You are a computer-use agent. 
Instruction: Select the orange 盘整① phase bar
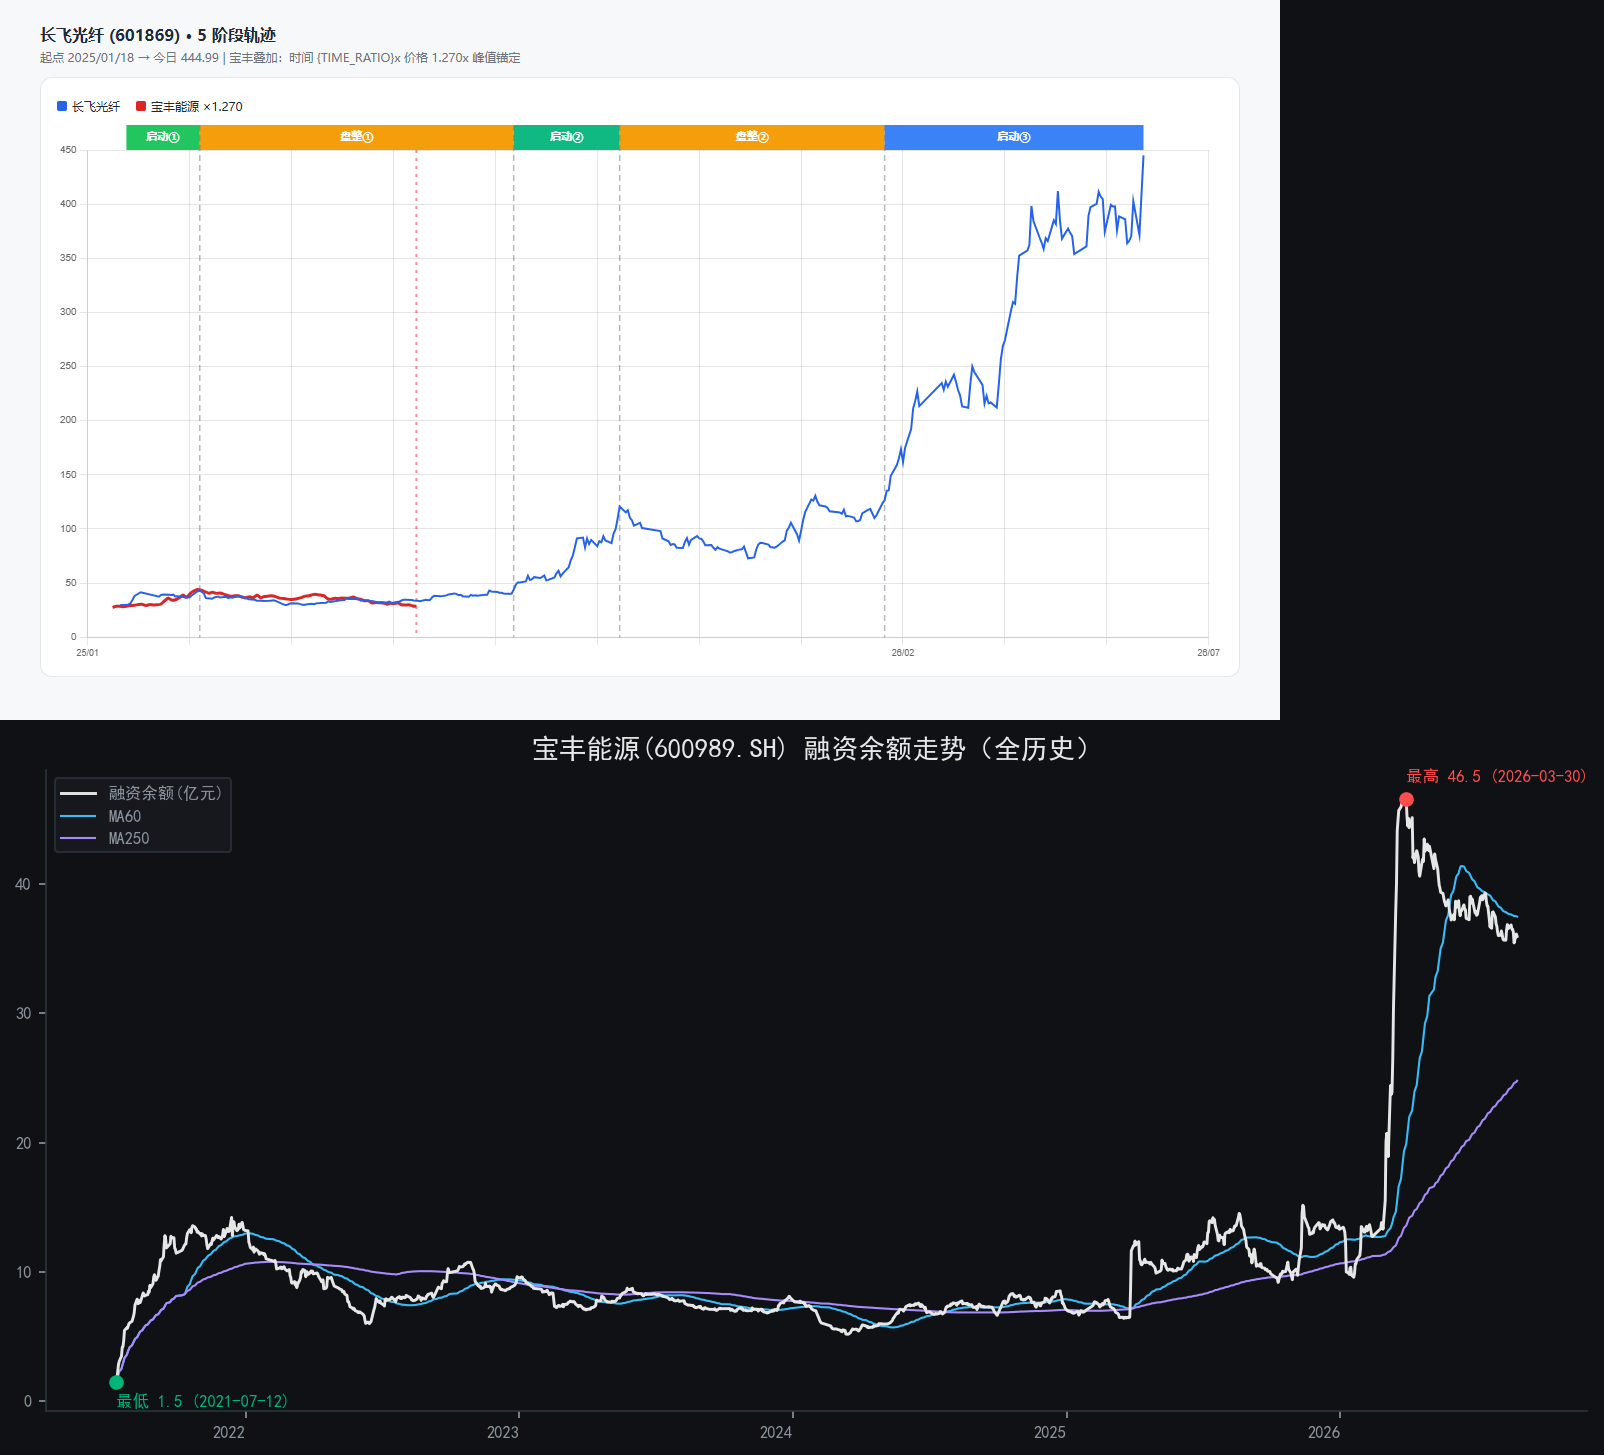(x=357, y=137)
